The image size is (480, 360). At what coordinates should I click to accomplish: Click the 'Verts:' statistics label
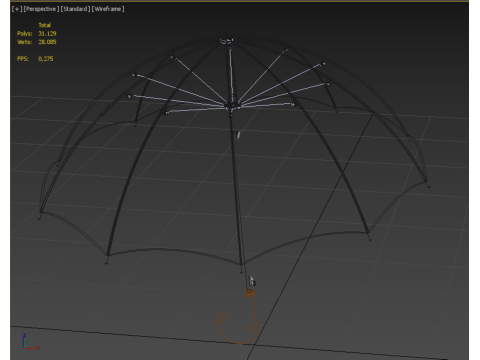pyautogui.click(x=25, y=42)
